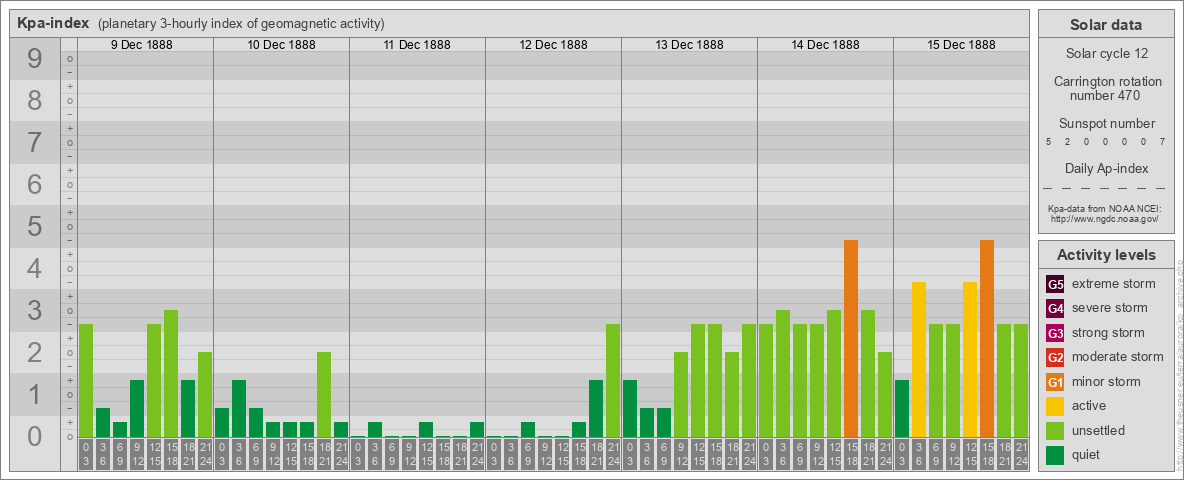
Task: Click the 18-21 bar on 10 Dec
Action: click(x=324, y=395)
